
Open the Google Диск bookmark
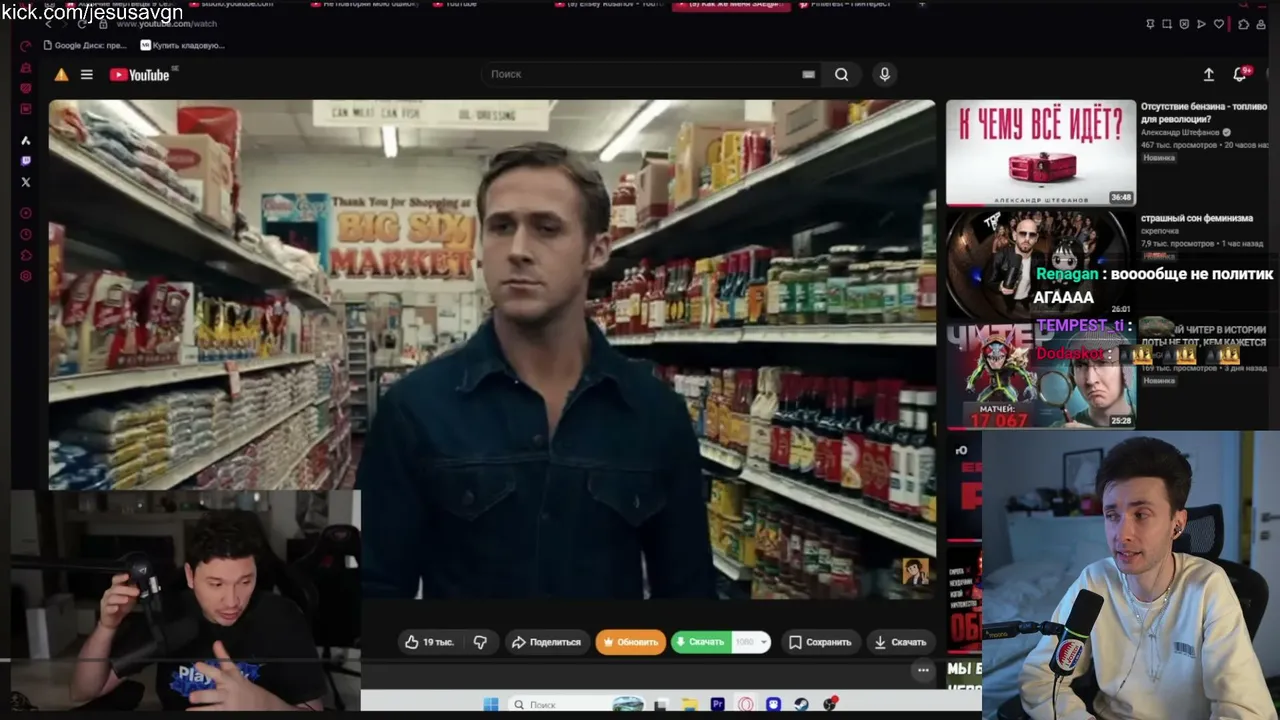tap(85, 45)
